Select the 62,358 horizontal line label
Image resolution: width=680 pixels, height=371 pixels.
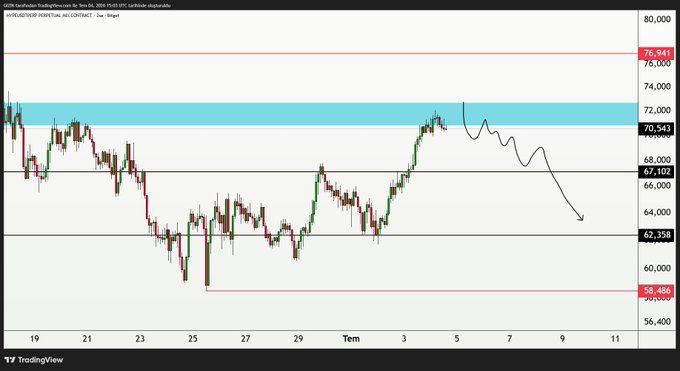(x=657, y=235)
